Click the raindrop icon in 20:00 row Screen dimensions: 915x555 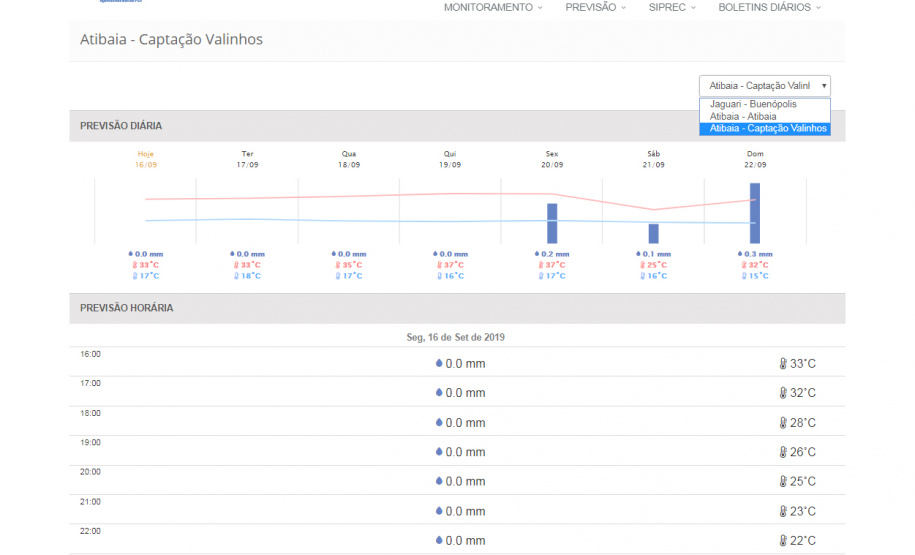pos(438,482)
